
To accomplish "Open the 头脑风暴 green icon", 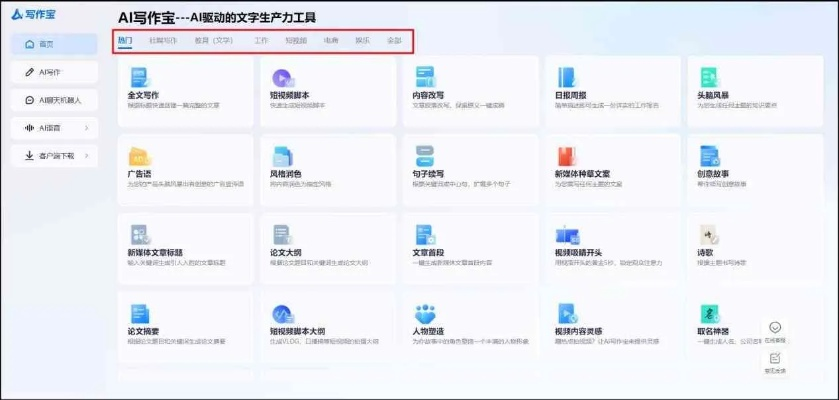I will [x=711, y=78].
